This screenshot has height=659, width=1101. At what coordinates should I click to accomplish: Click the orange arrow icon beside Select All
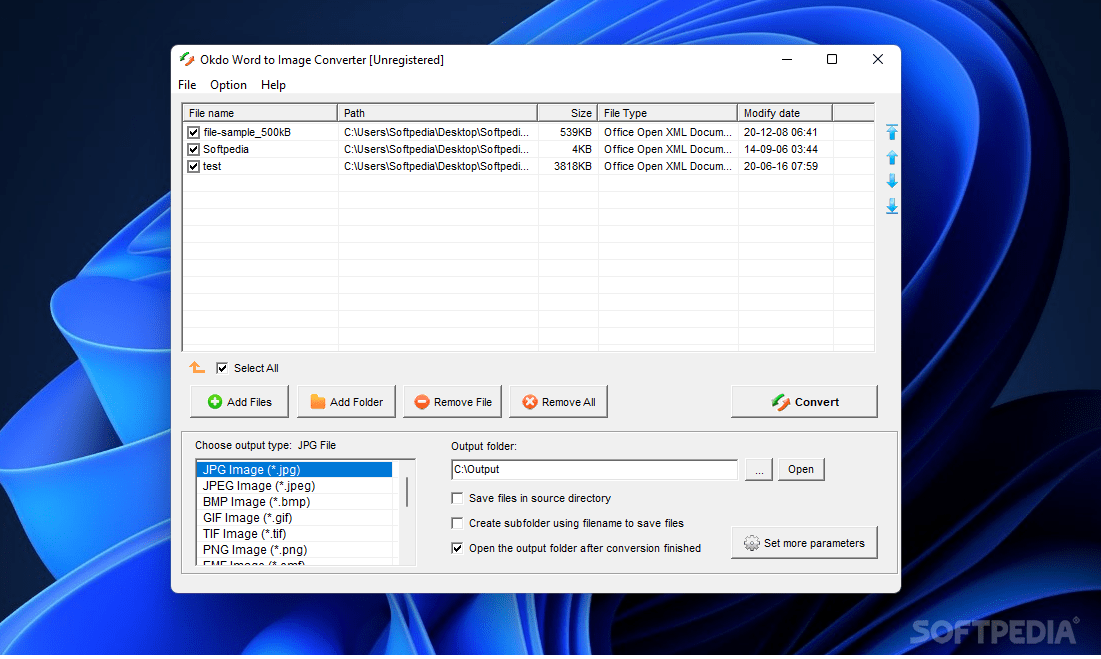point(197,368)
